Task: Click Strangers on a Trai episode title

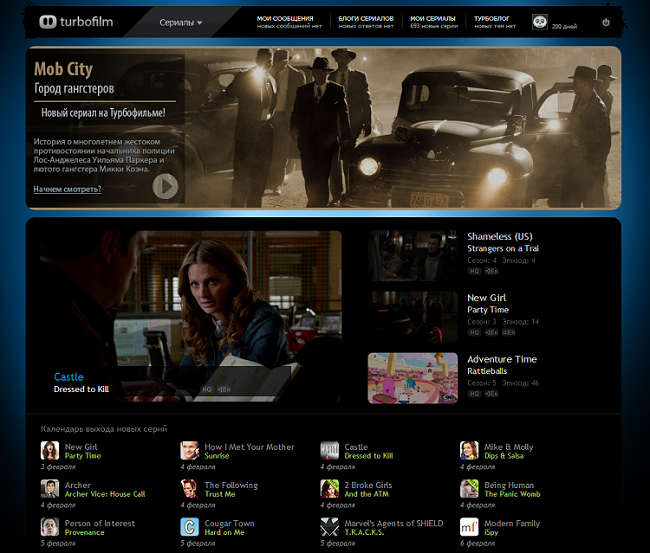Action: [503, 248]
